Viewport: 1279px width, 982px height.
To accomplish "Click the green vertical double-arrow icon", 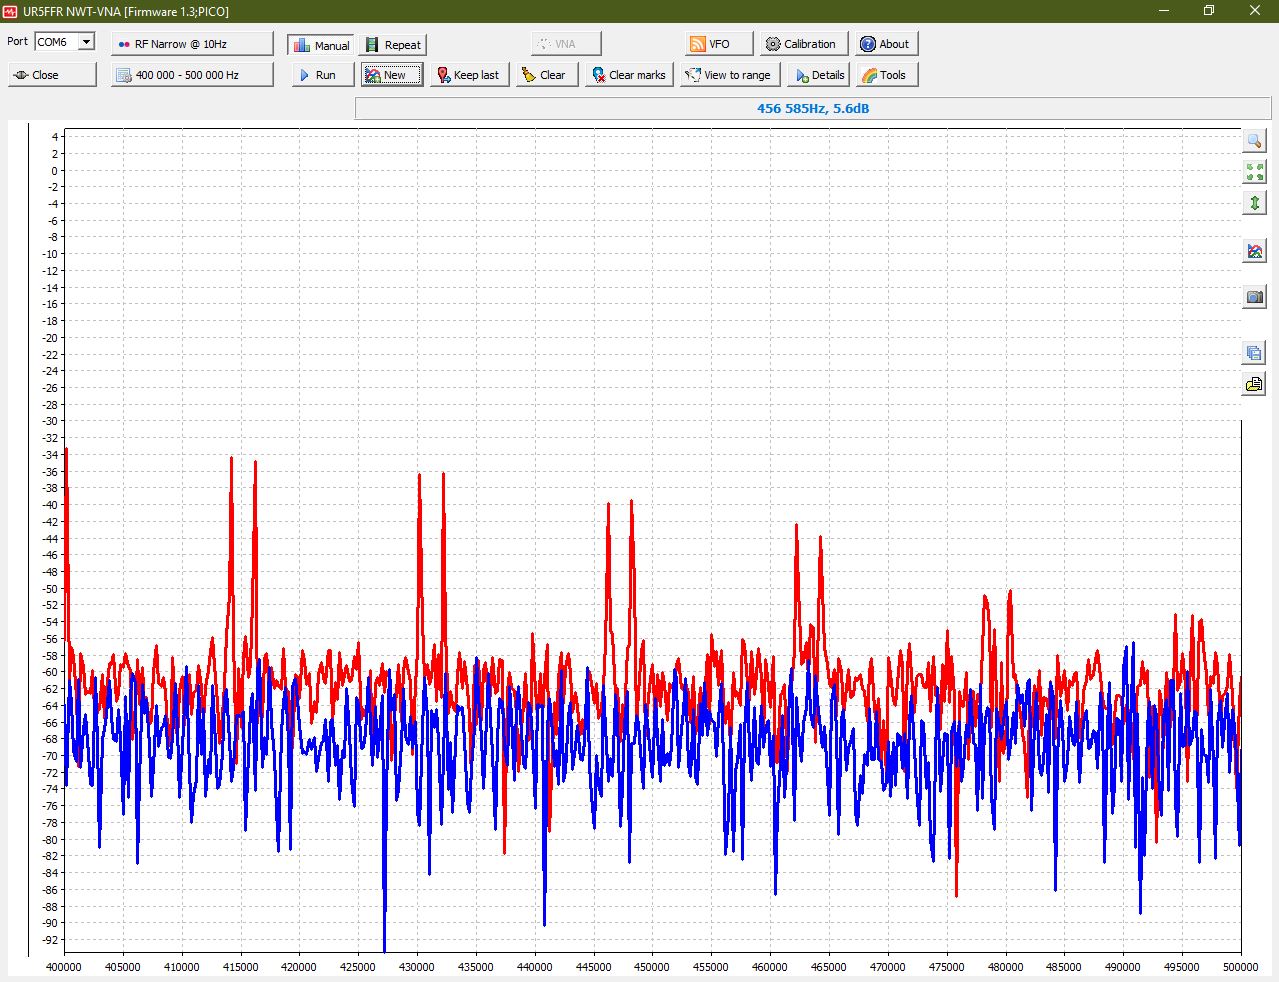I will click(x=1254, y=203).
